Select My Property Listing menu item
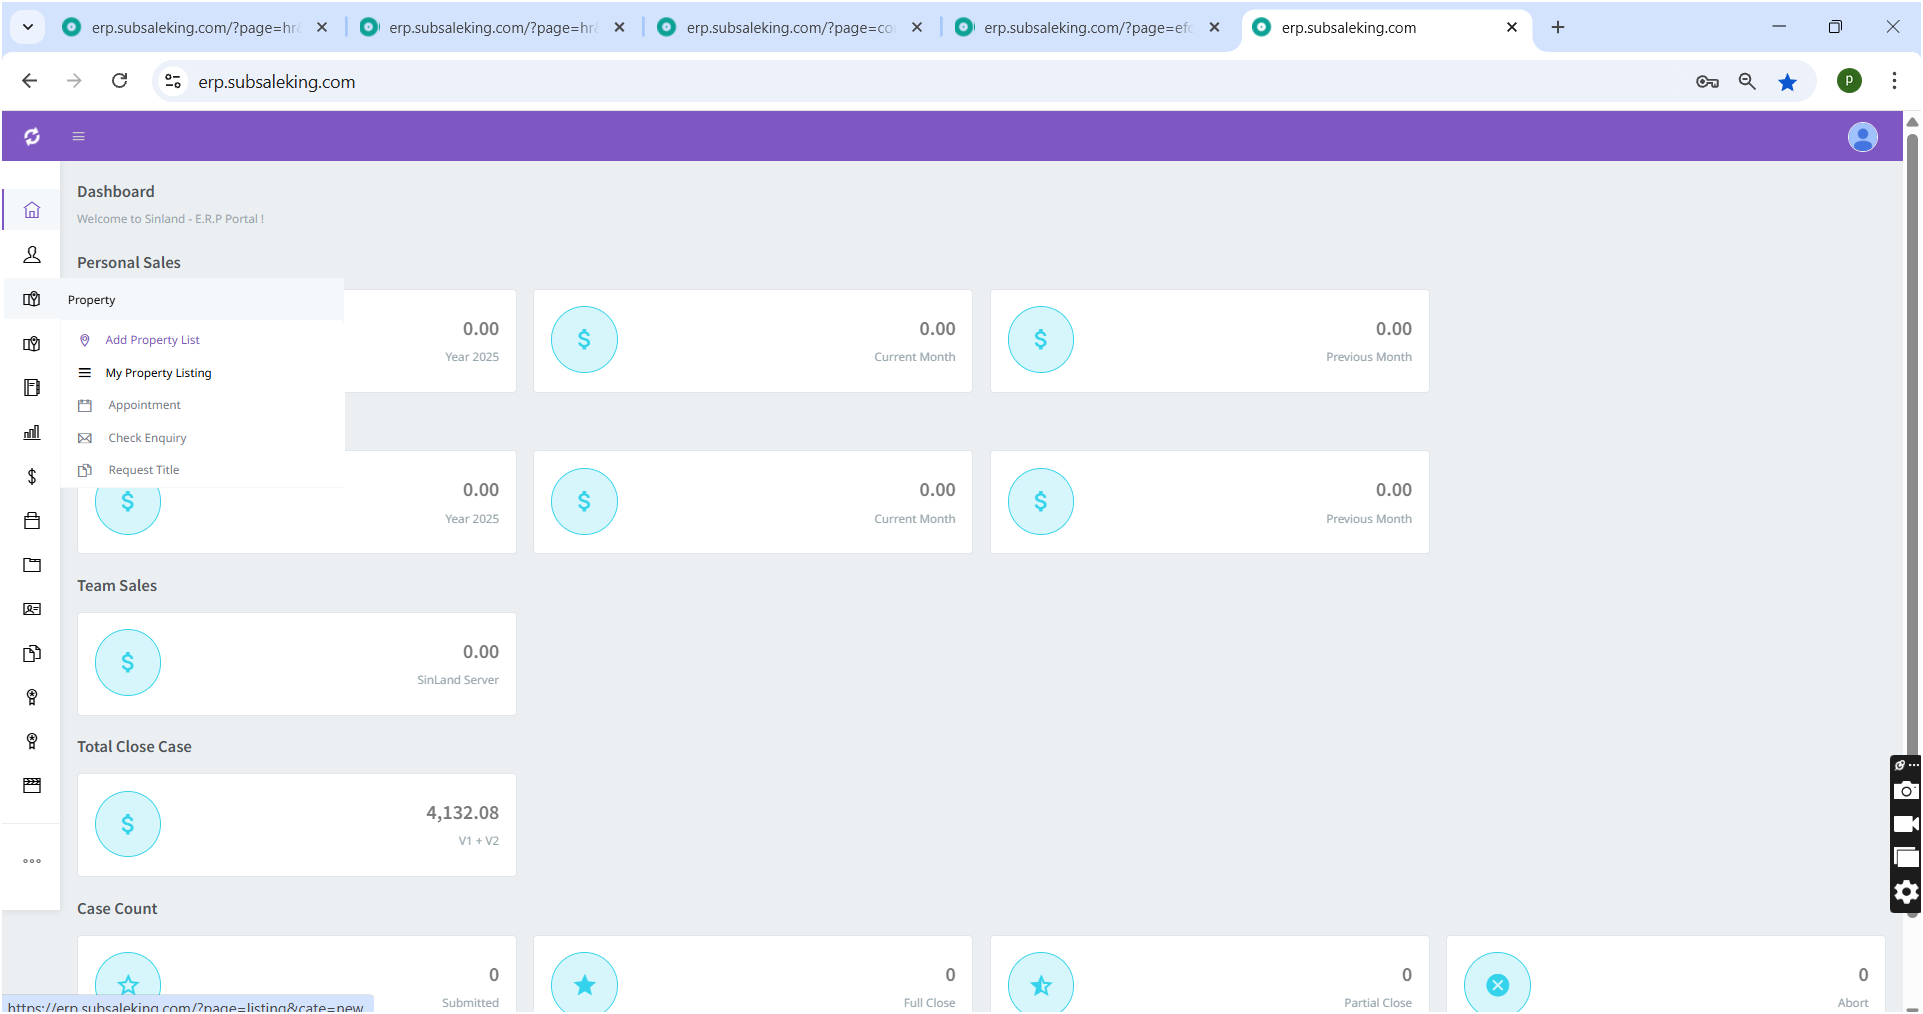Viewport: 1923px width, 1014px height. click(x=158, y=373)
